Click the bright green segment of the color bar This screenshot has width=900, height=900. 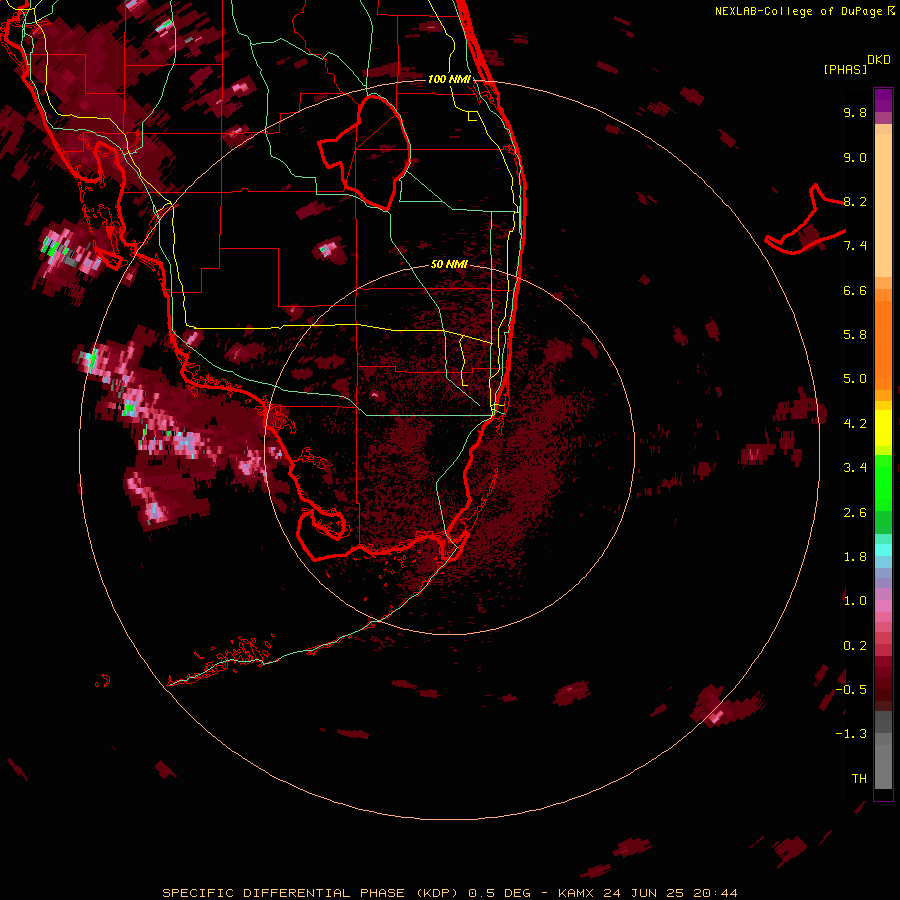883,481
